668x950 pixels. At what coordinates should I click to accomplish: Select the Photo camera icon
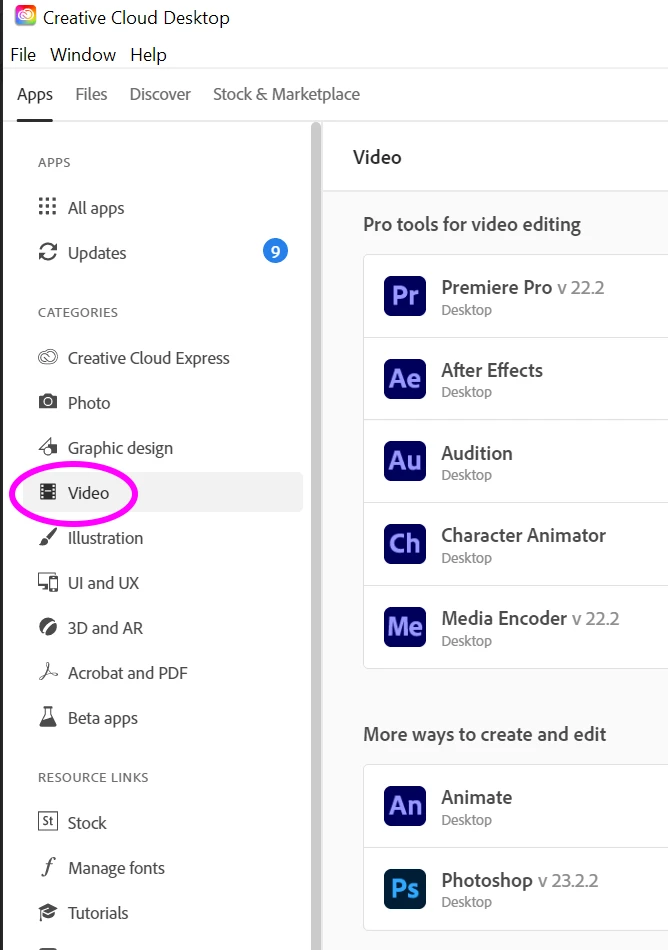[48, 402]
